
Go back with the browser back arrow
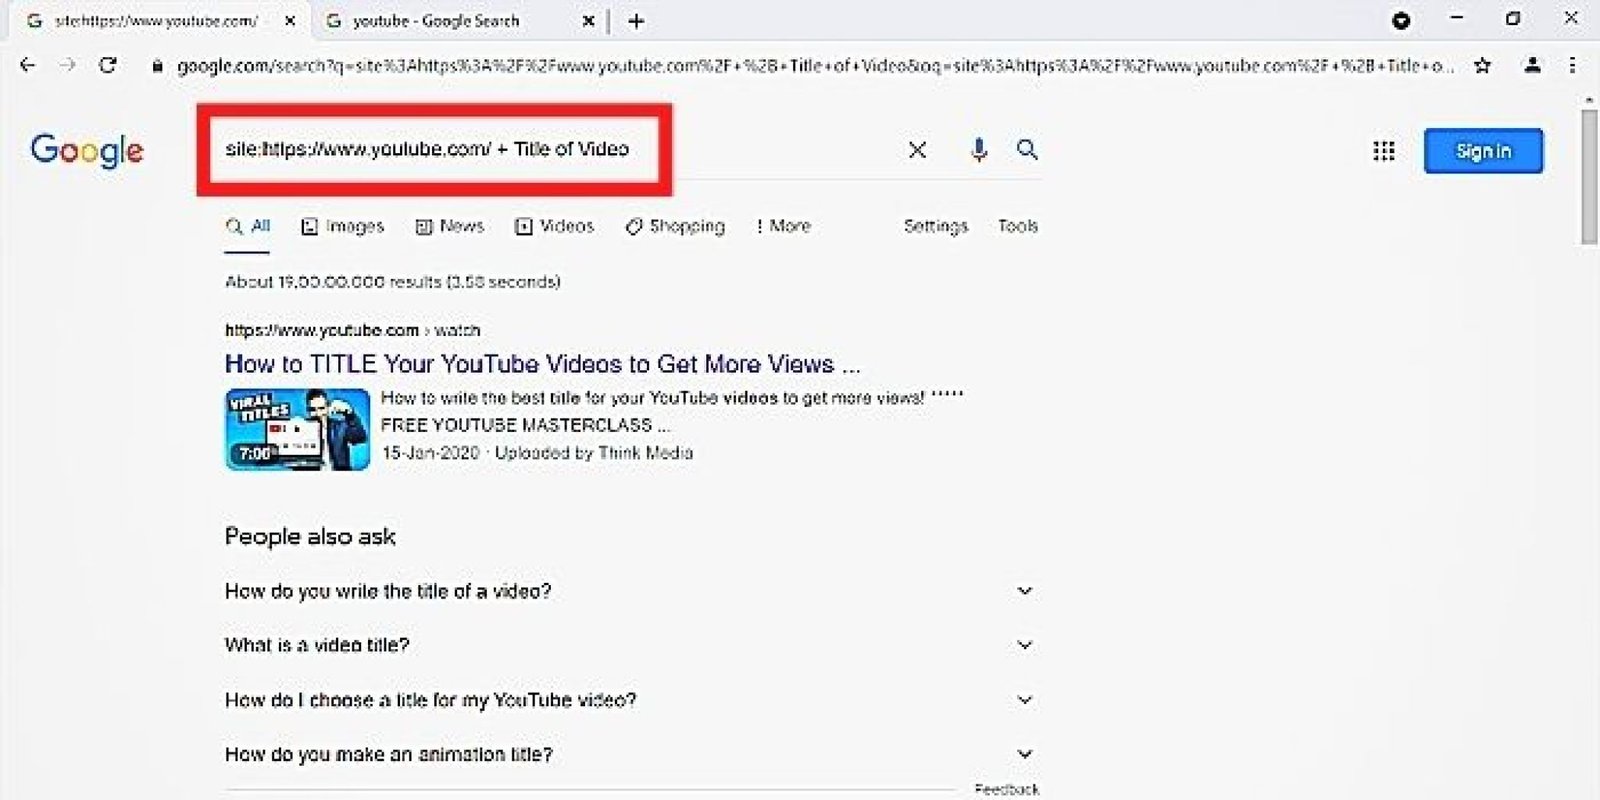pyautogui.click(x=27, y=65)
